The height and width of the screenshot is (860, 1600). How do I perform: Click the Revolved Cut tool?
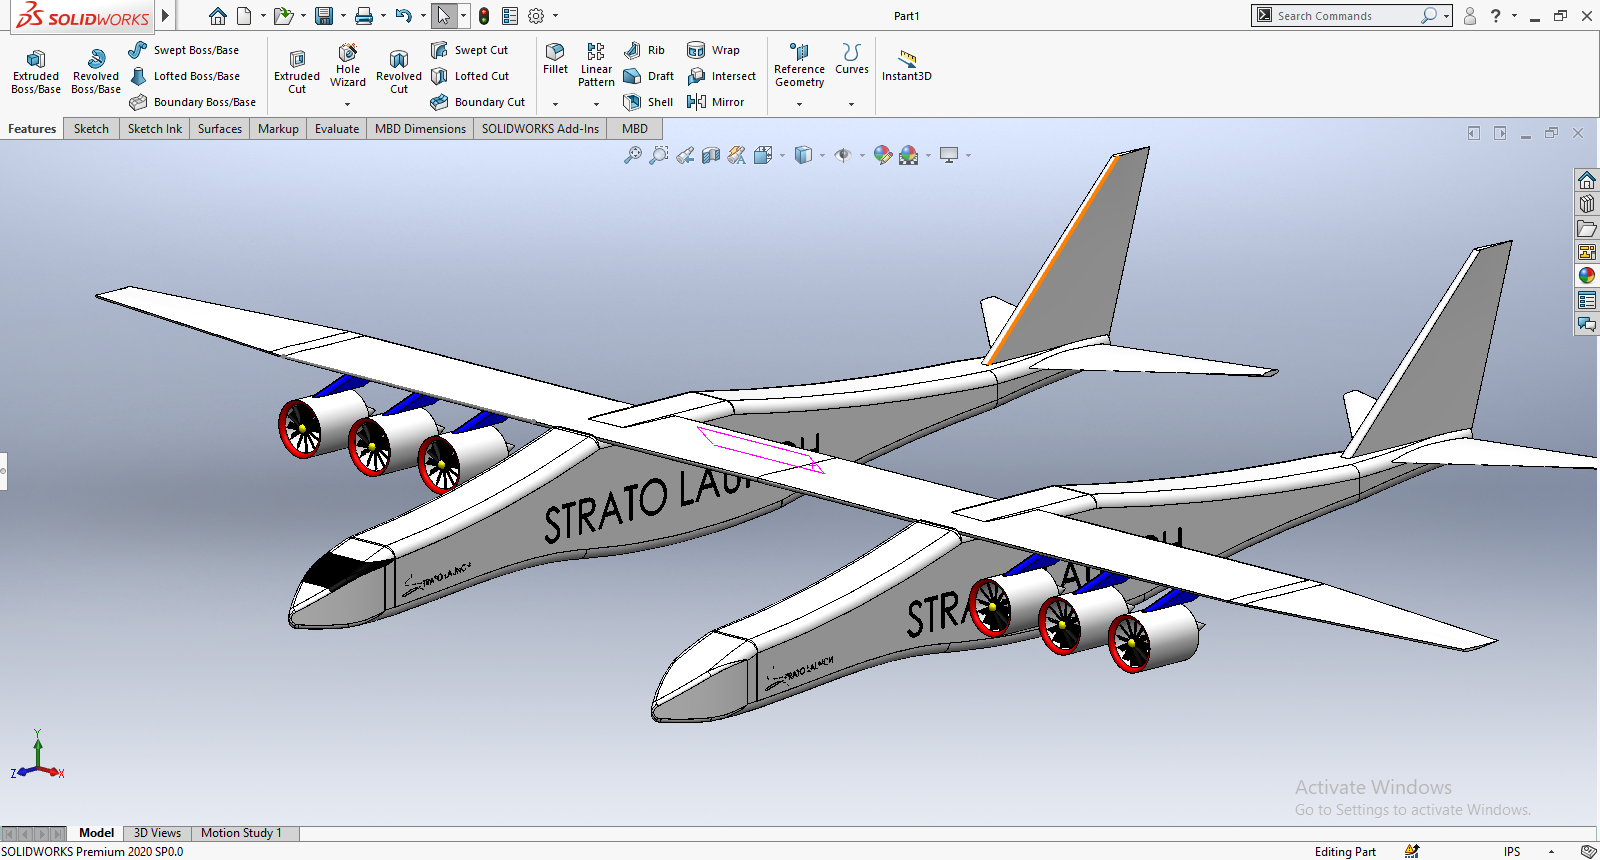(x=399, y=72)
